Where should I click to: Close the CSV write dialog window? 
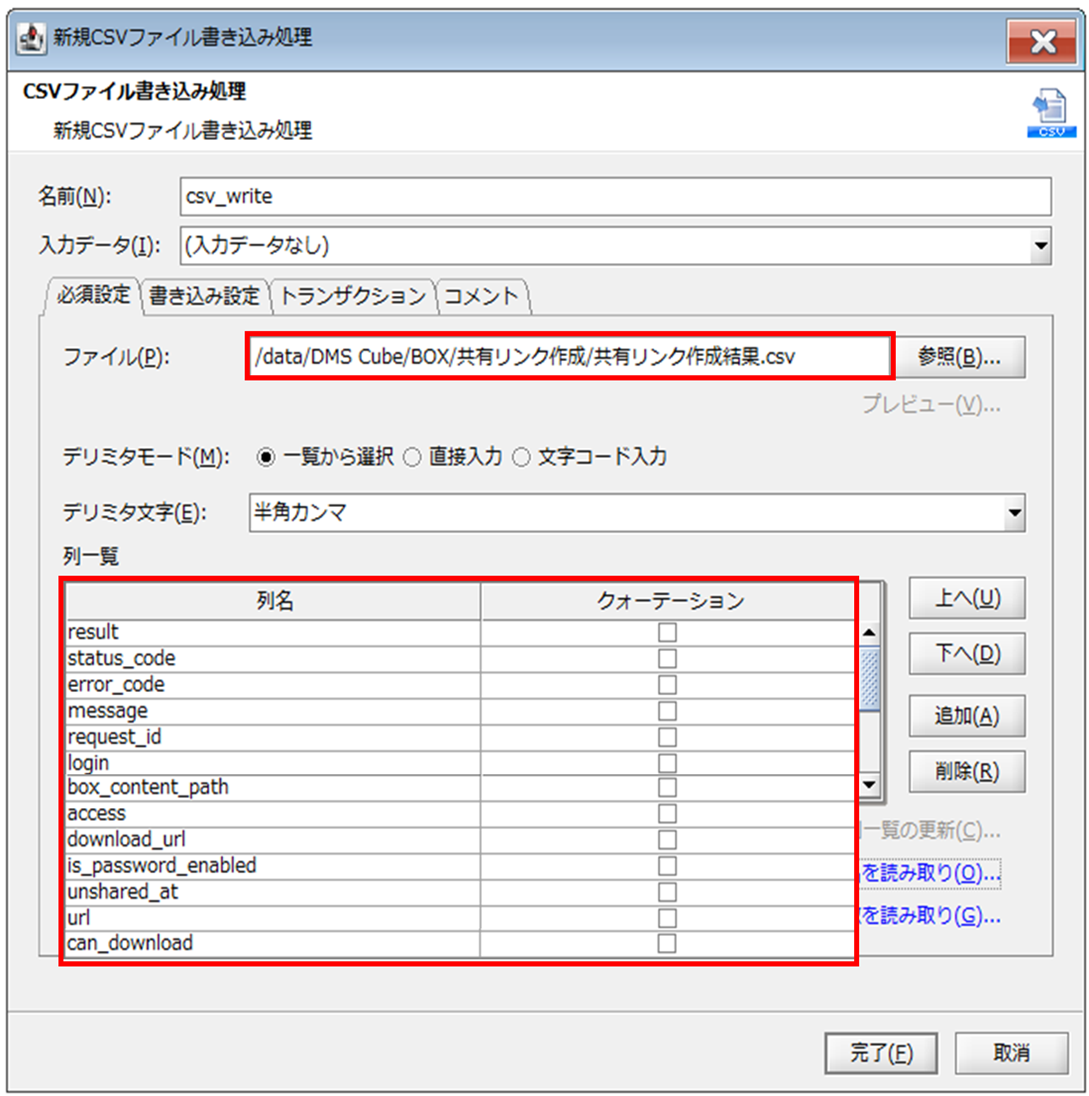pyautogui.click(x=1042, y=42)
